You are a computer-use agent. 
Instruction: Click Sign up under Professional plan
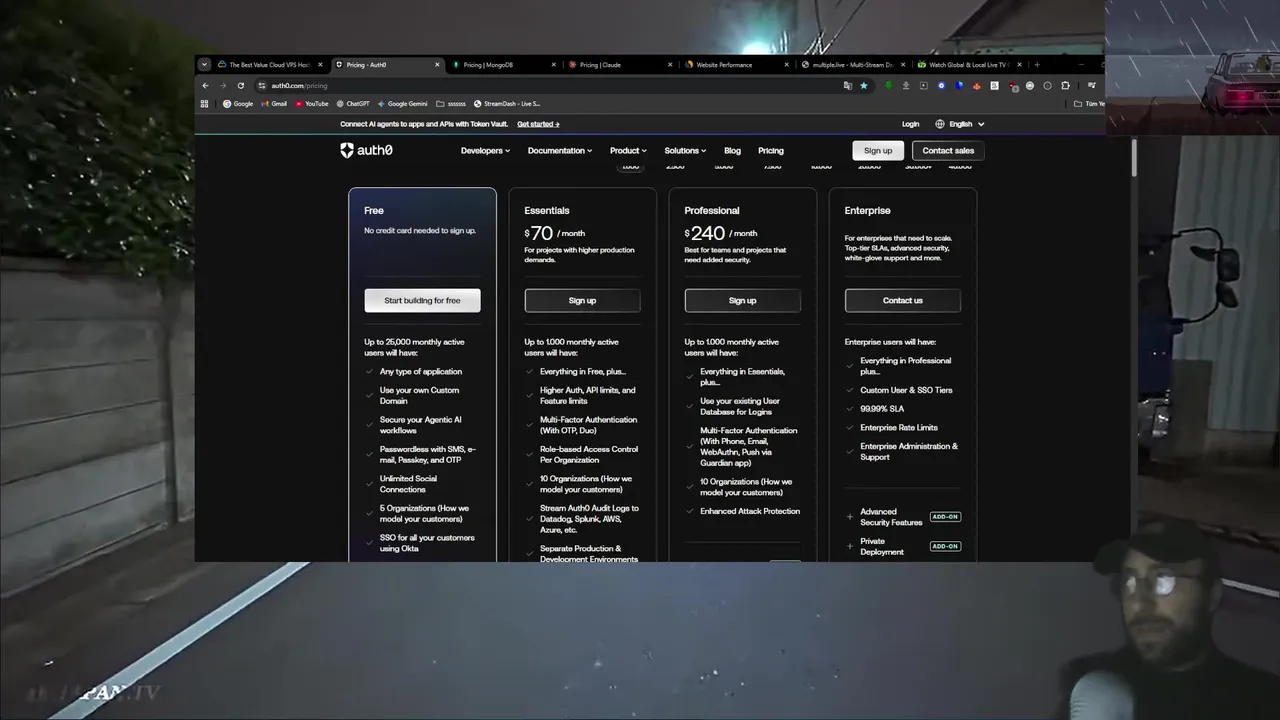742,301
